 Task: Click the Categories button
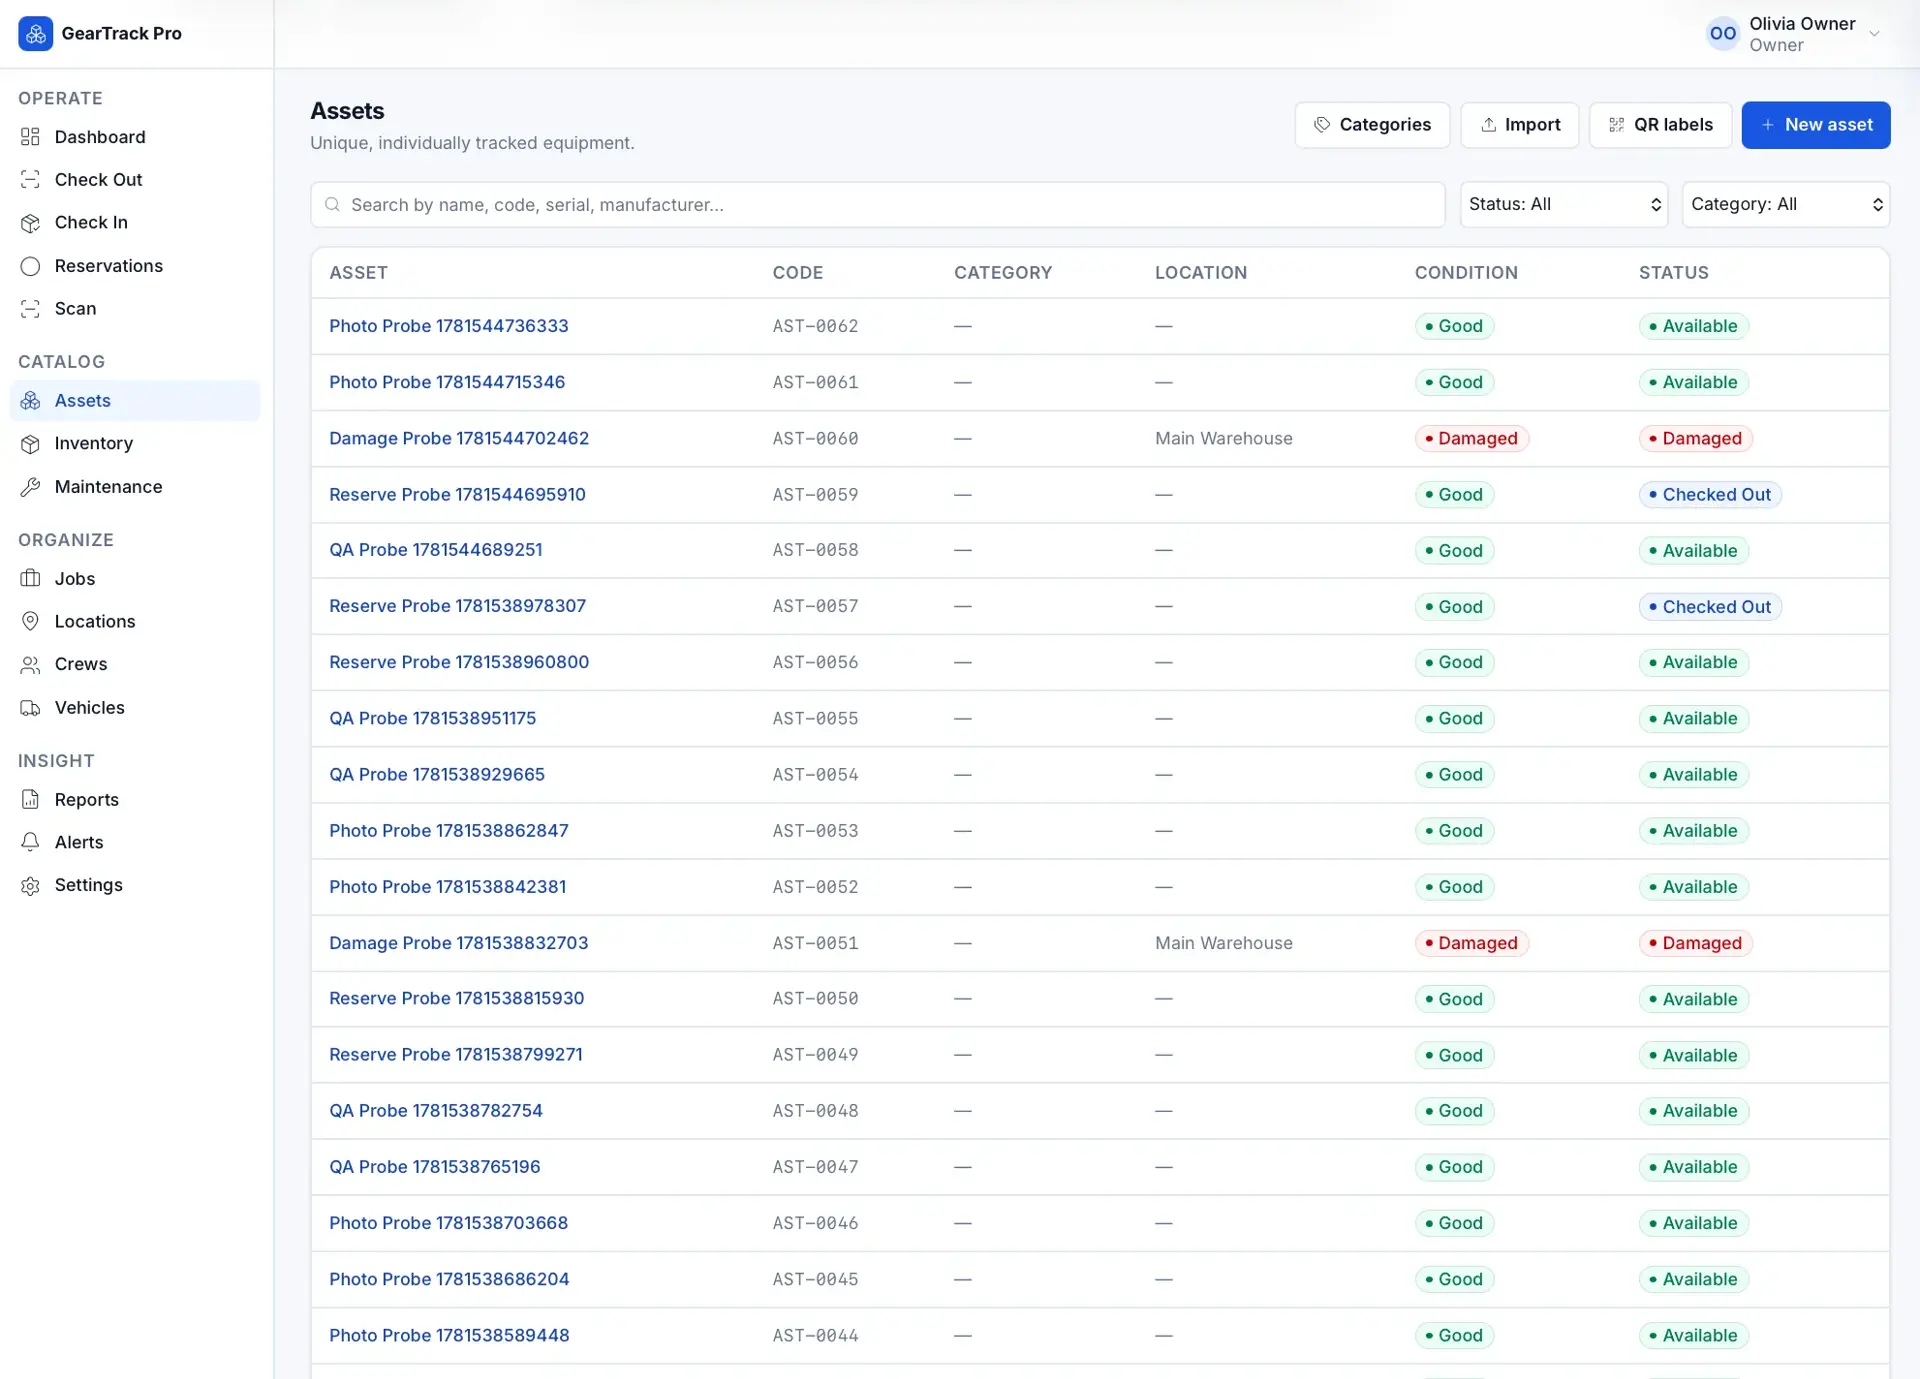coord(1372,125)
